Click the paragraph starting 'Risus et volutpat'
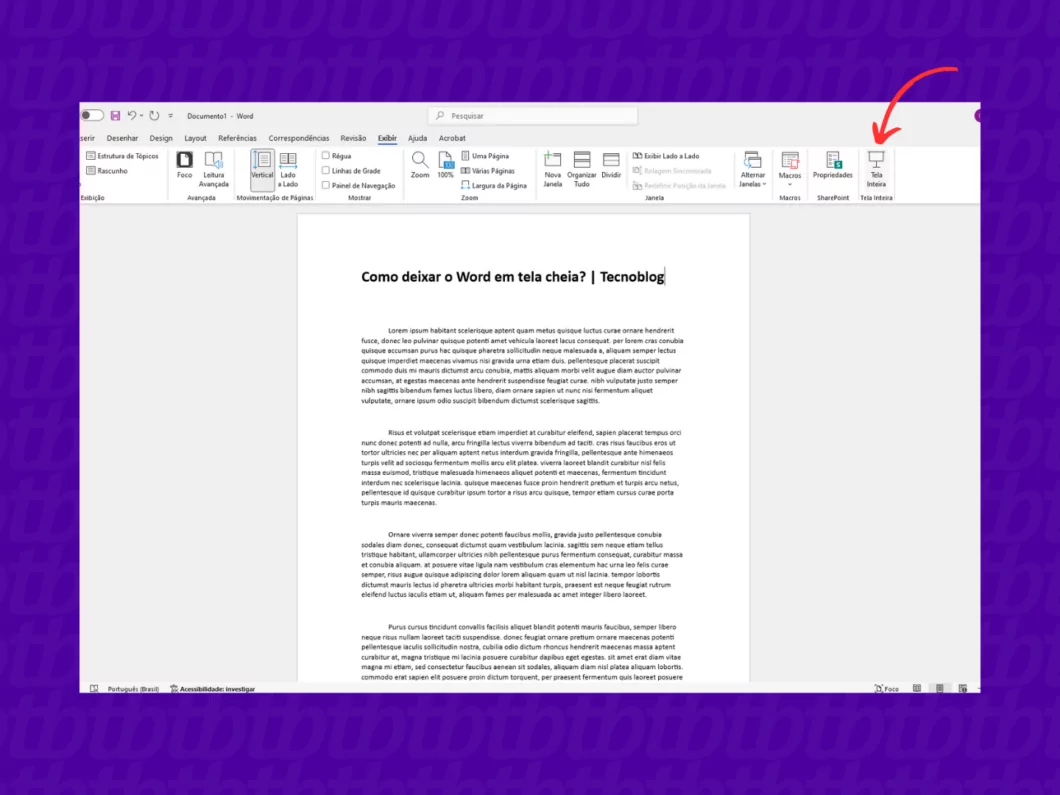This screenshot has width=1060, height=795. [x=522, y=468]
